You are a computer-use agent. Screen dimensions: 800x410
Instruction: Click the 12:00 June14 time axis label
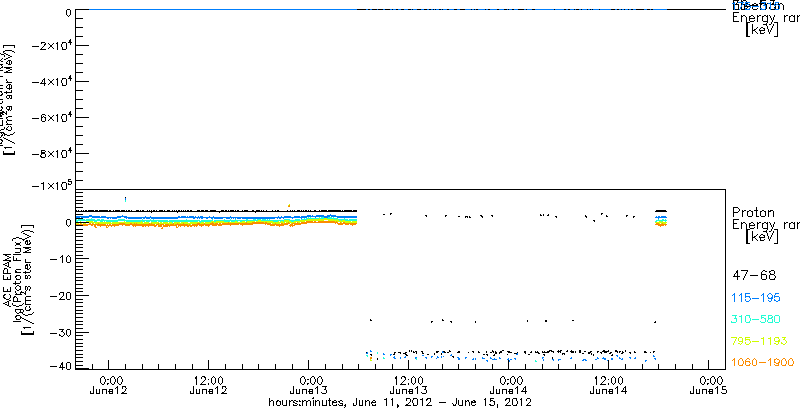[608, 386]
